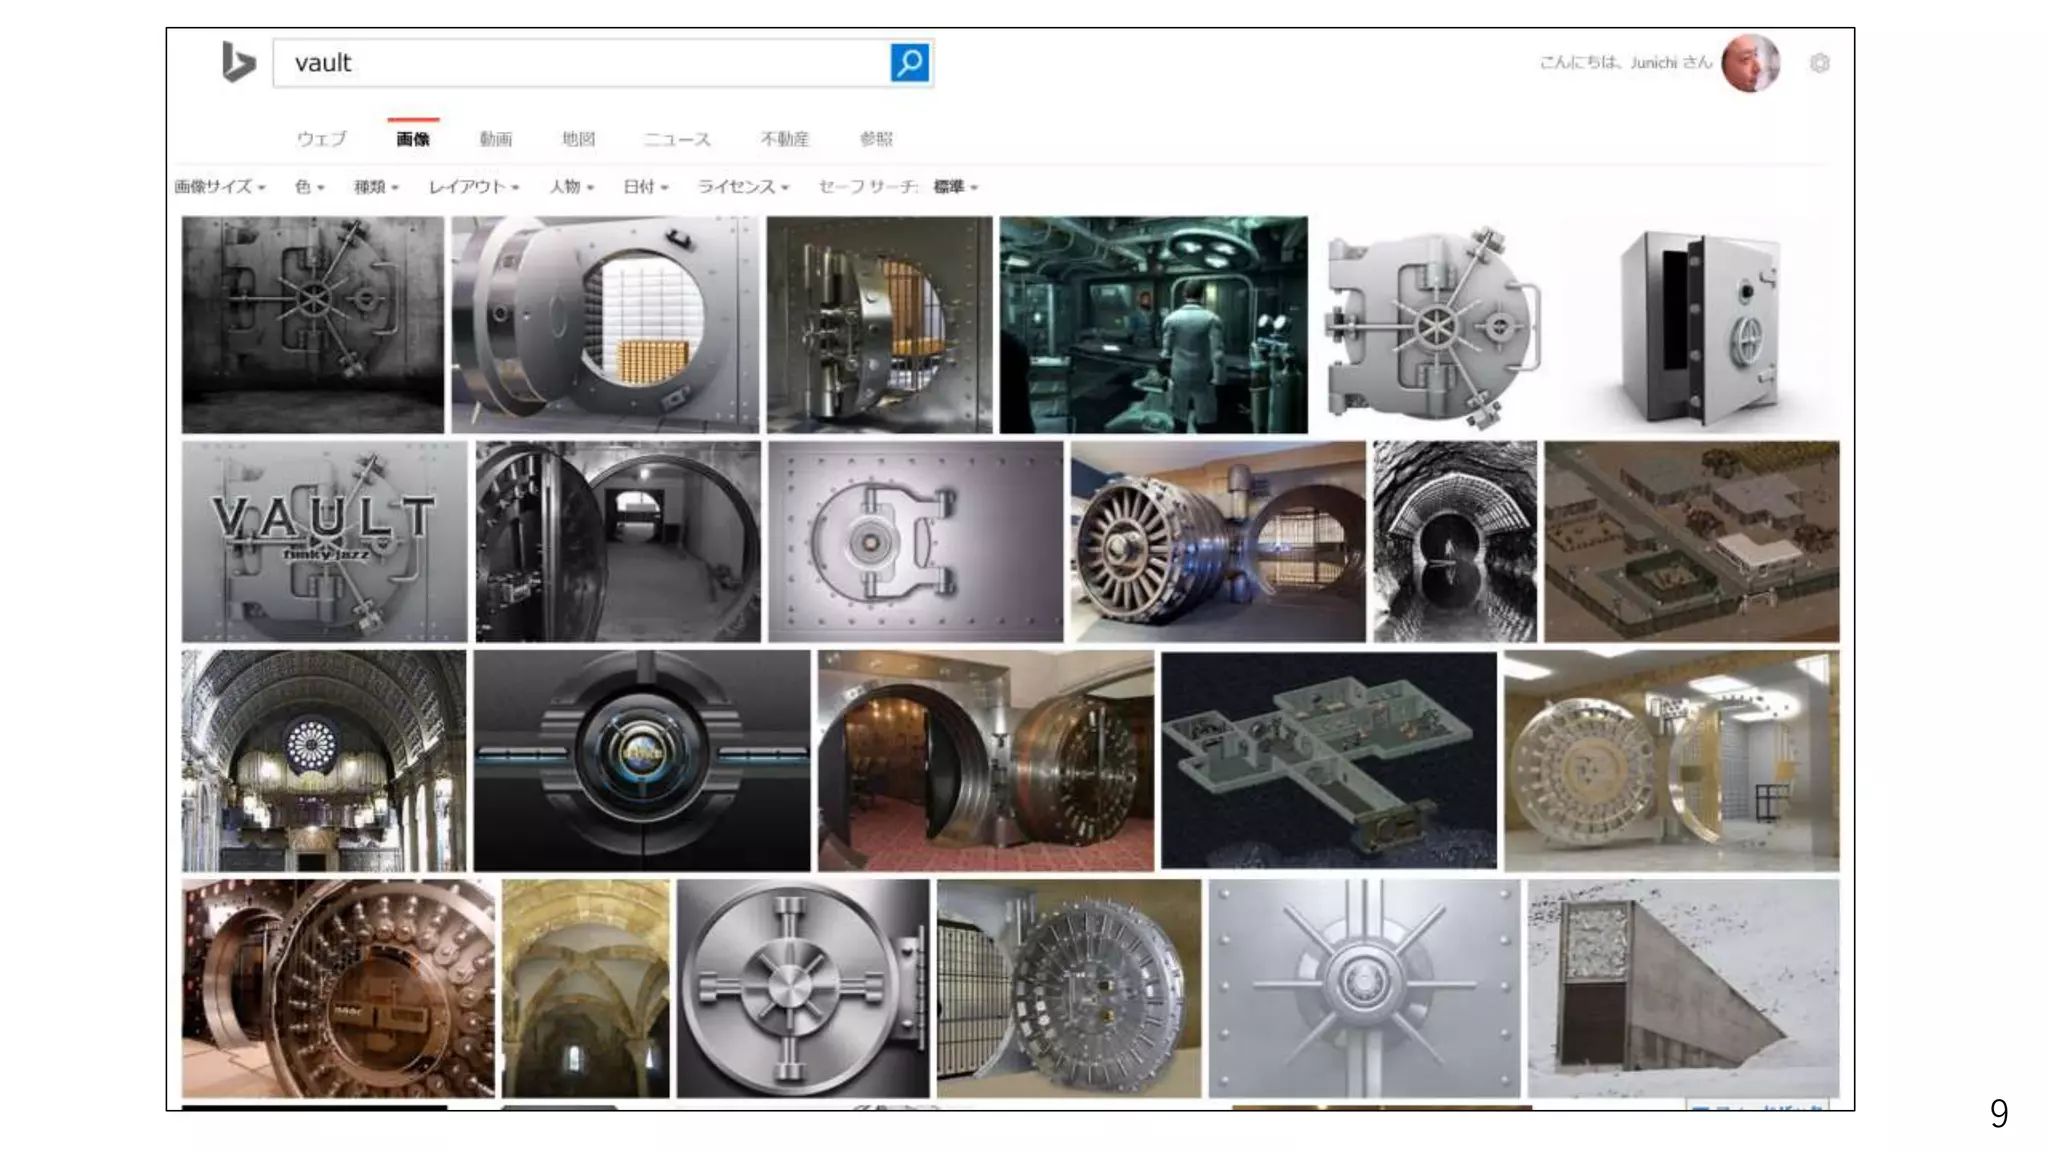Change the セーフサーチ 標準 setting
Image resolution: width=2048 pixels, height=1152 pixels.
[955, 187]
